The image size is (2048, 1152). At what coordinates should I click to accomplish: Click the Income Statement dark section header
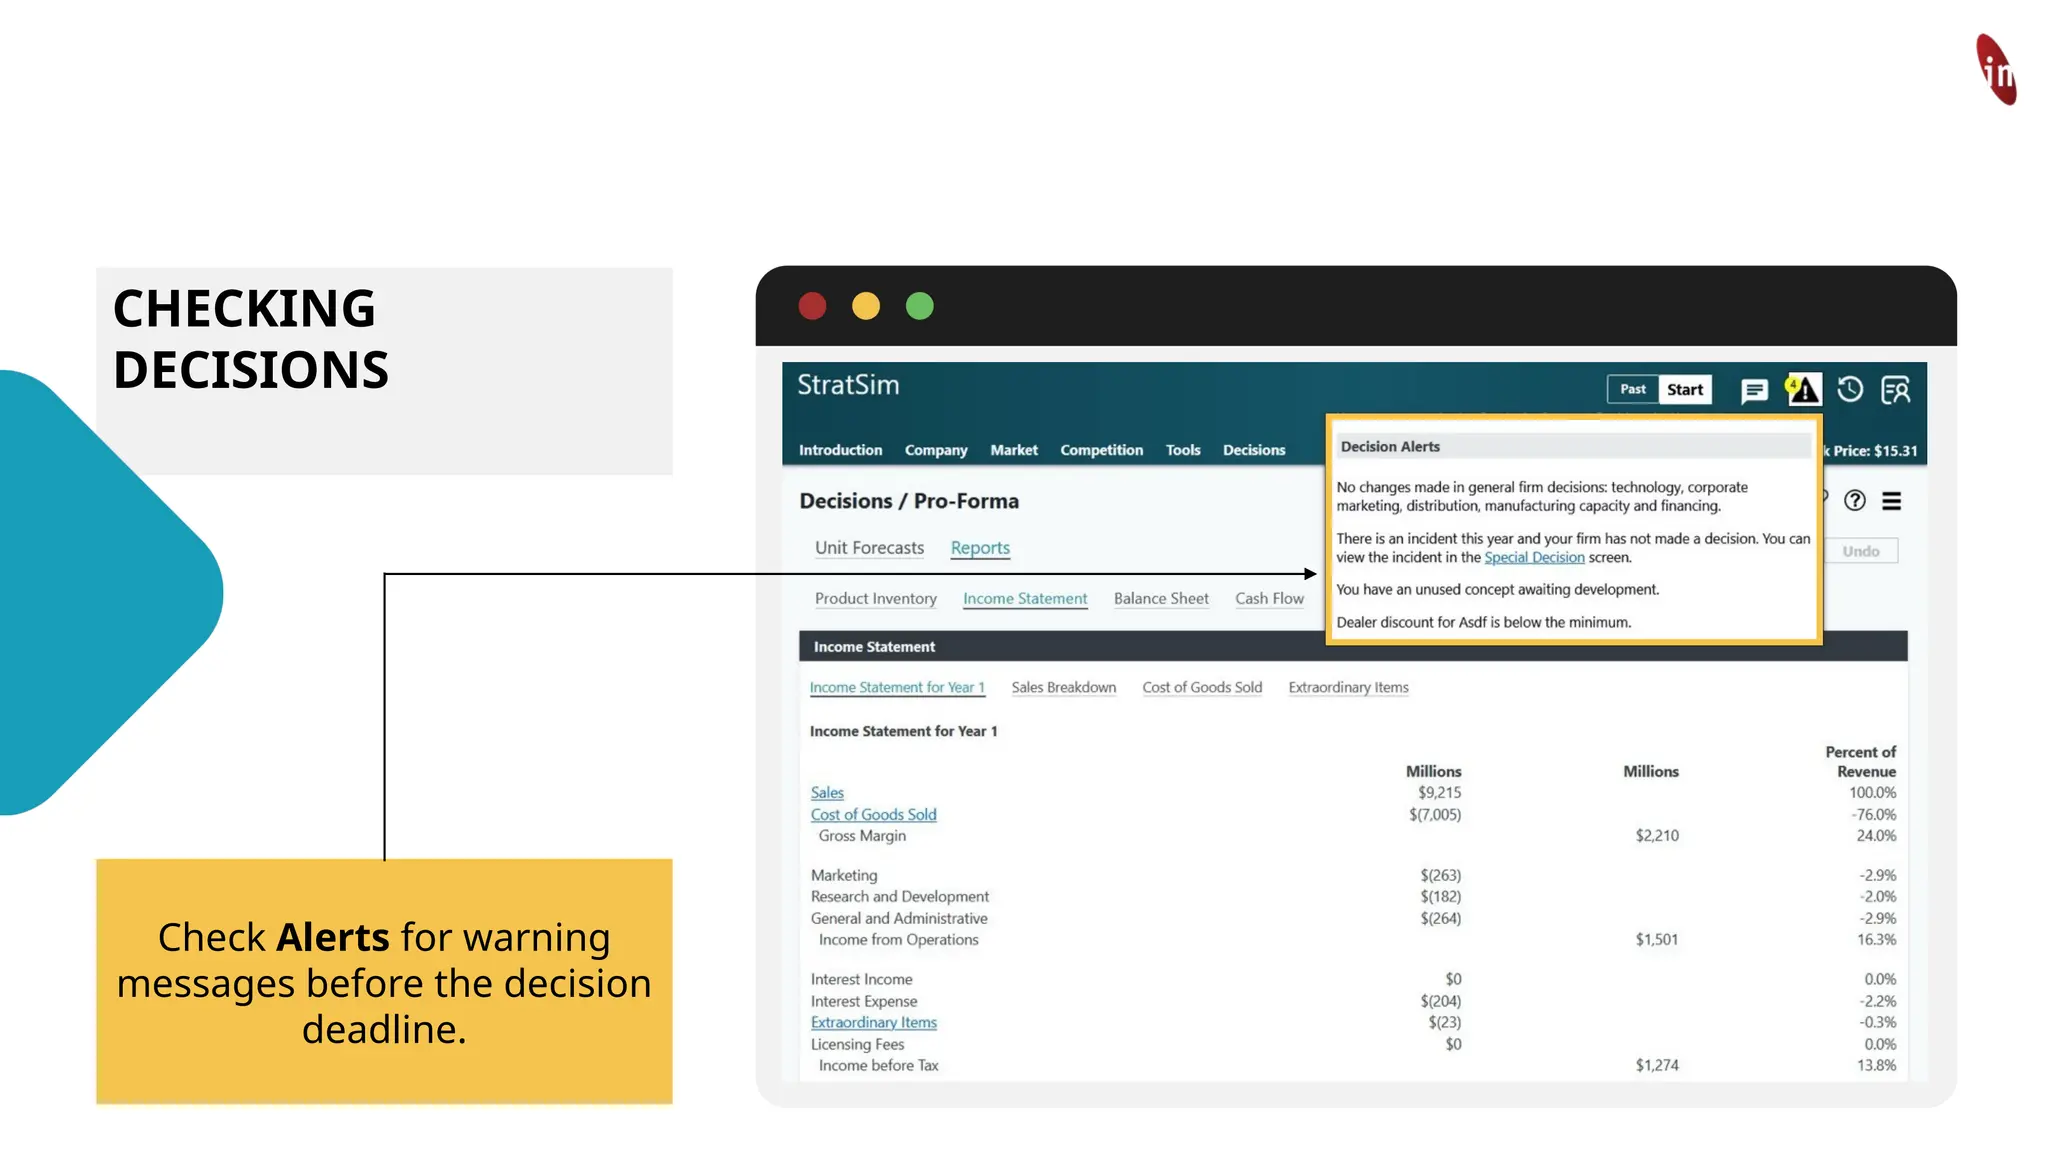tap(1353, 646)
